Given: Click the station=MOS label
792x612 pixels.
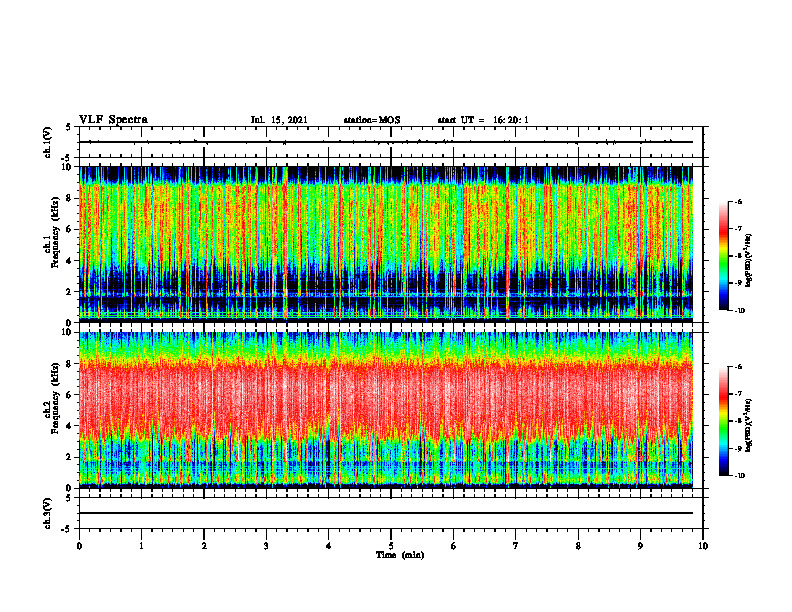Looking at the screenshot, I should (x=372, y=120).
